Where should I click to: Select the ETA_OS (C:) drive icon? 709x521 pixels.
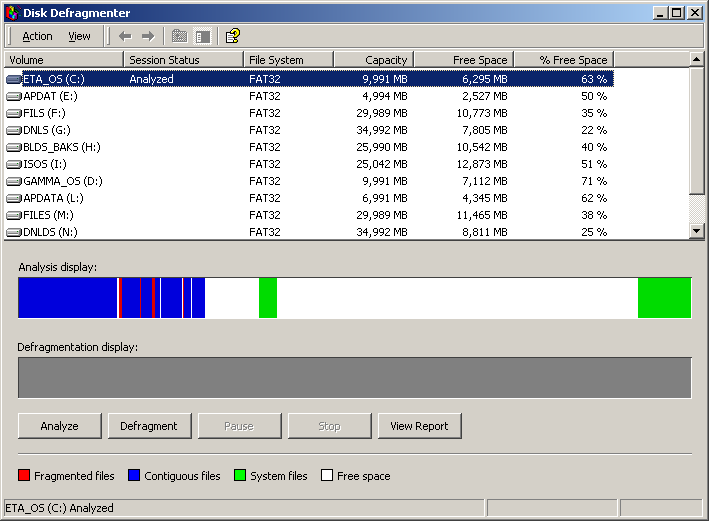point(14,80)
